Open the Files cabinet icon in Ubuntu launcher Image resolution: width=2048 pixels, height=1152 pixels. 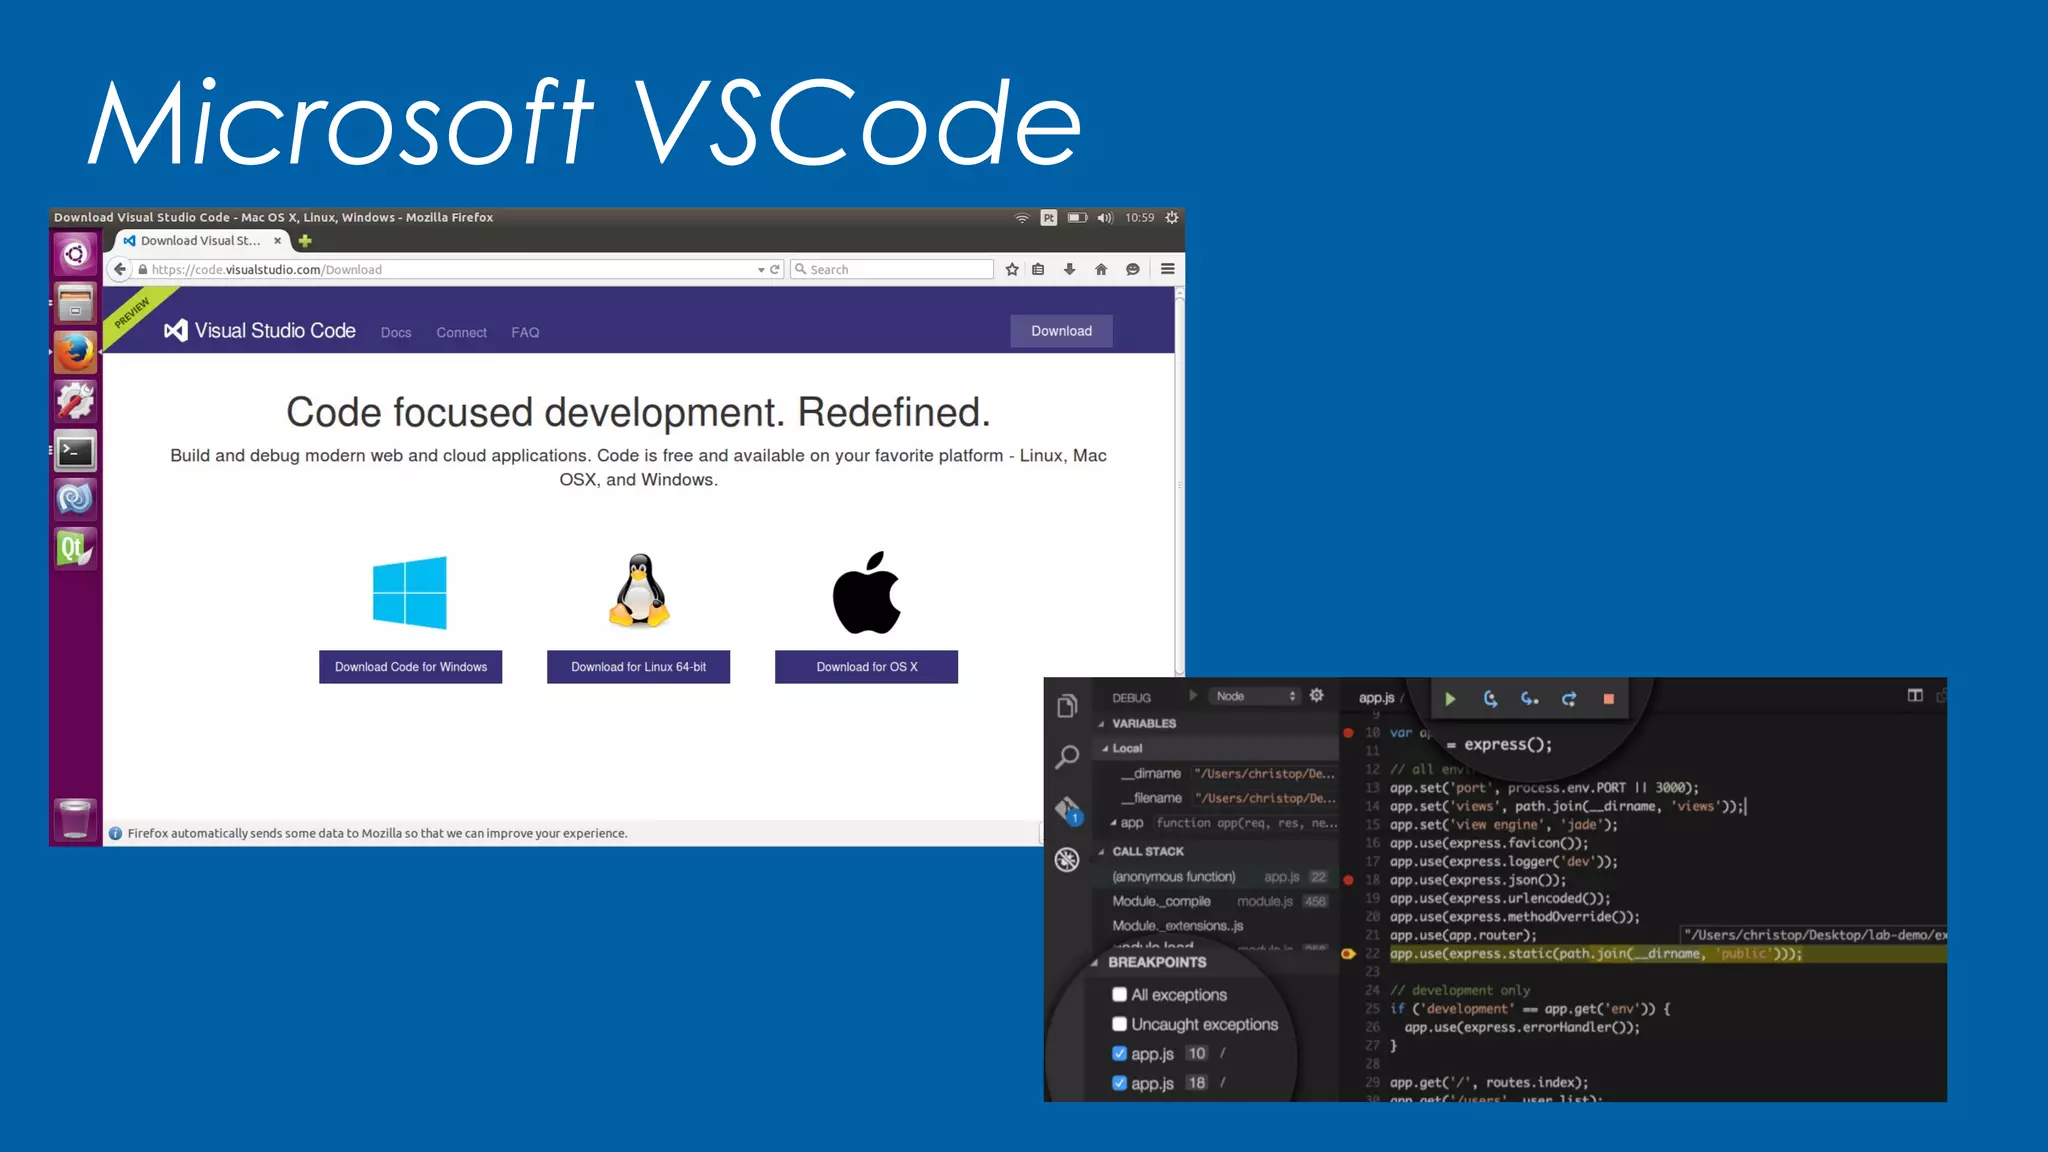(x=75, y=303)
